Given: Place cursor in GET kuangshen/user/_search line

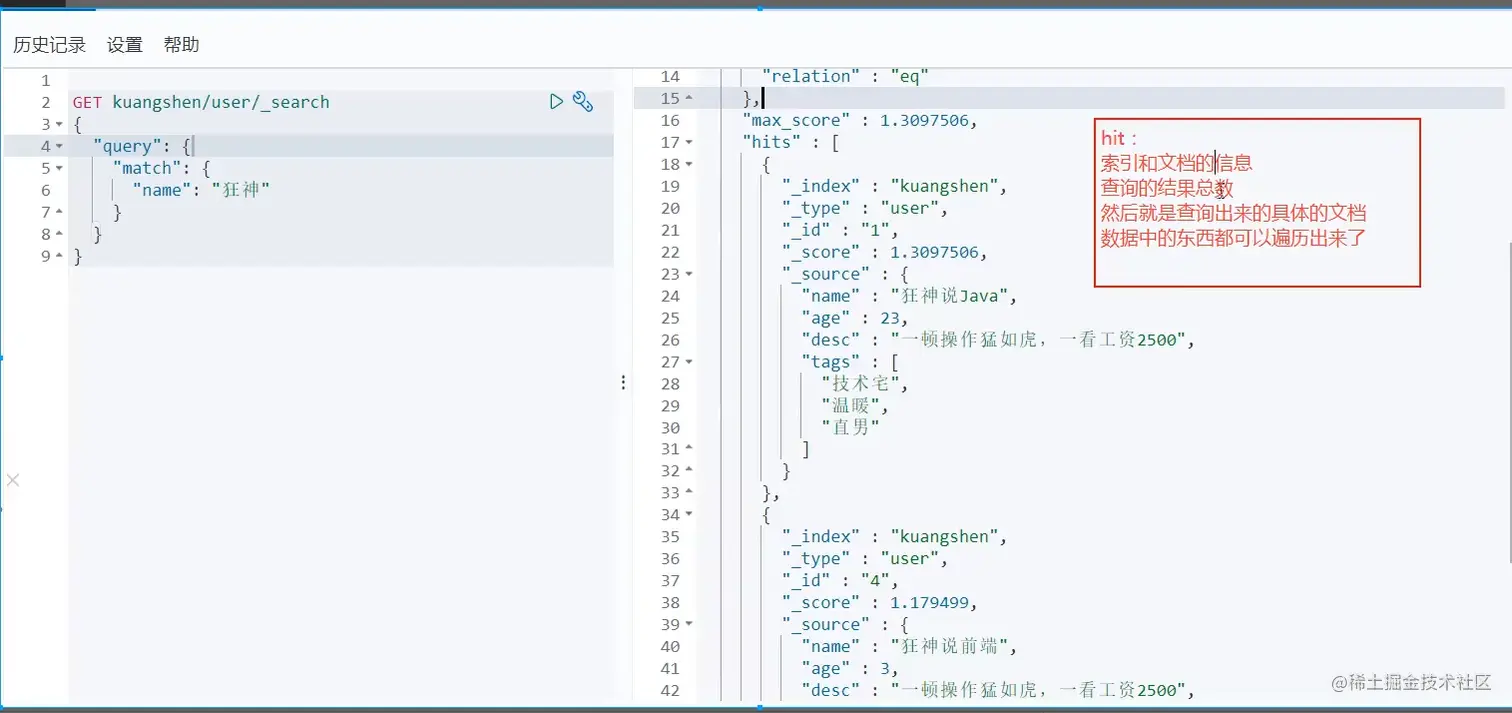Looking at the screenshot, I should click(x=201, y=102).
